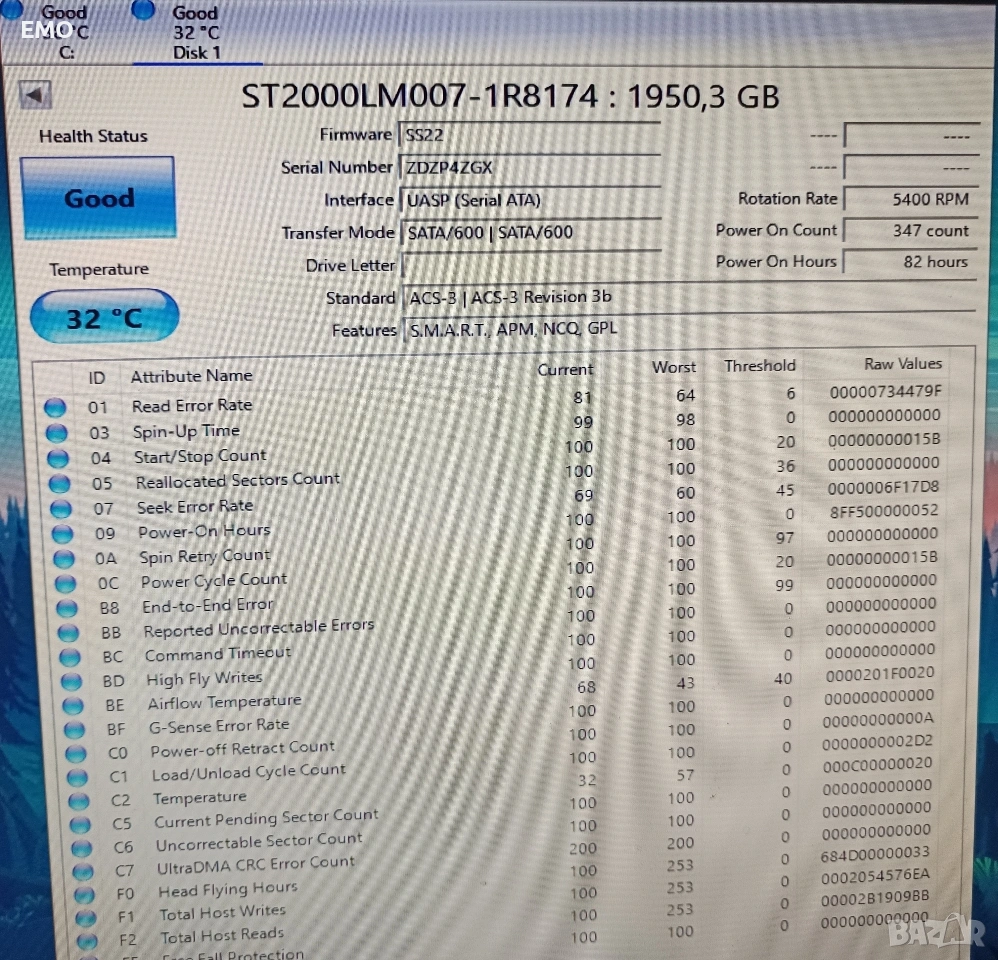Click status icon for Load/Unload Cycle Count
This screenshot has width=998, height=960.
point(77,777)
